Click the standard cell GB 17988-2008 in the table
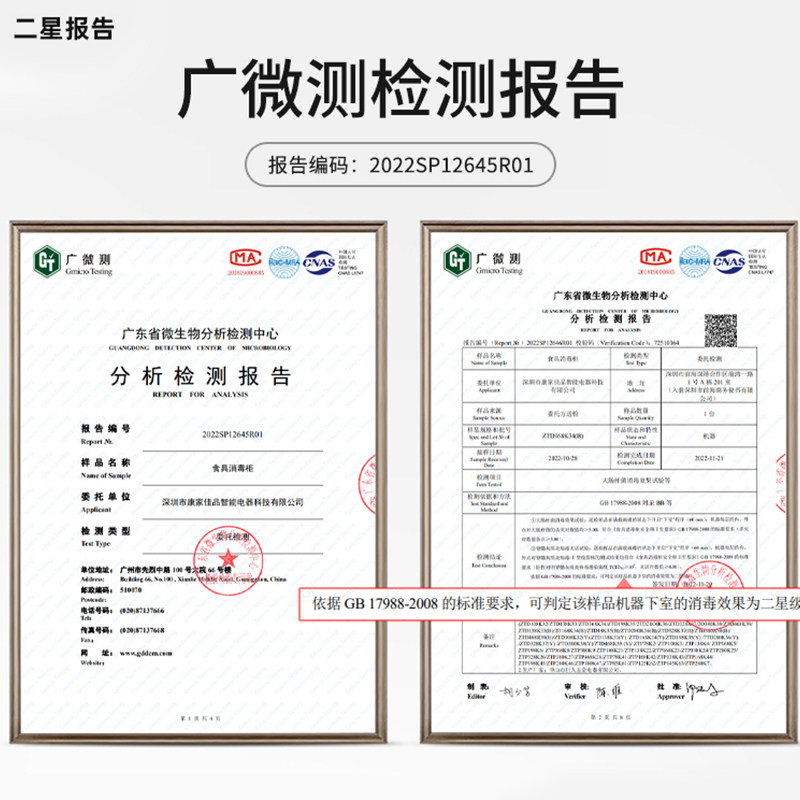Viewport: 800px width, 800px height. pyautogui.click(x=635, y=503)
